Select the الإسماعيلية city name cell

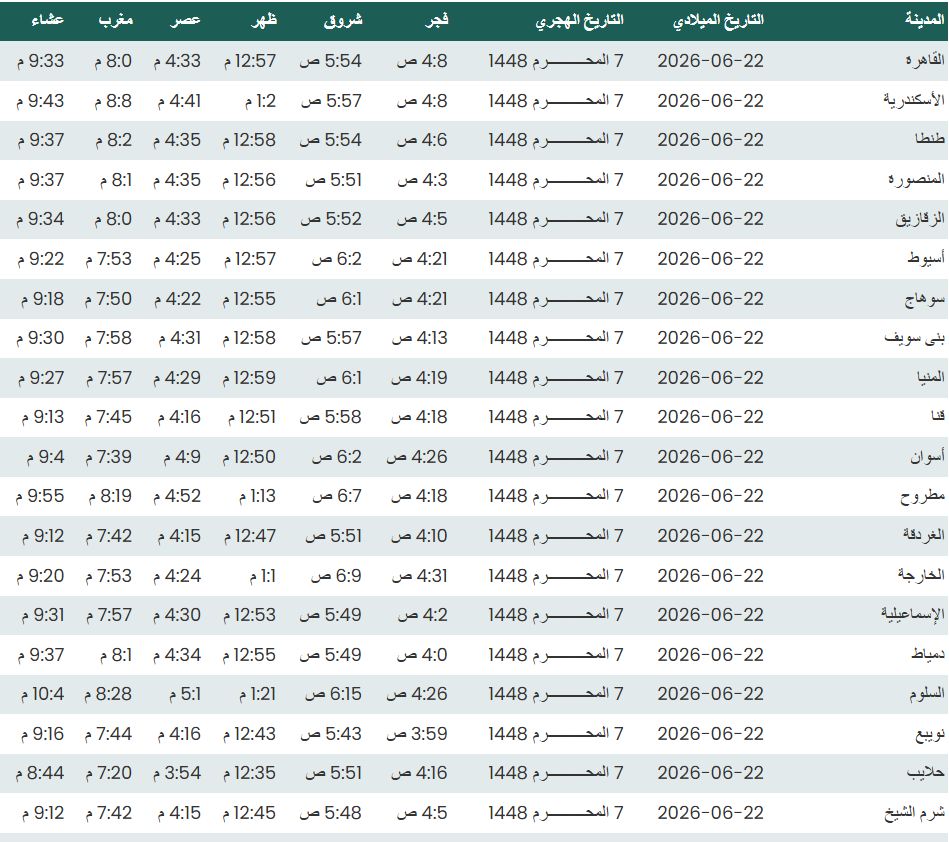(913, 614)
